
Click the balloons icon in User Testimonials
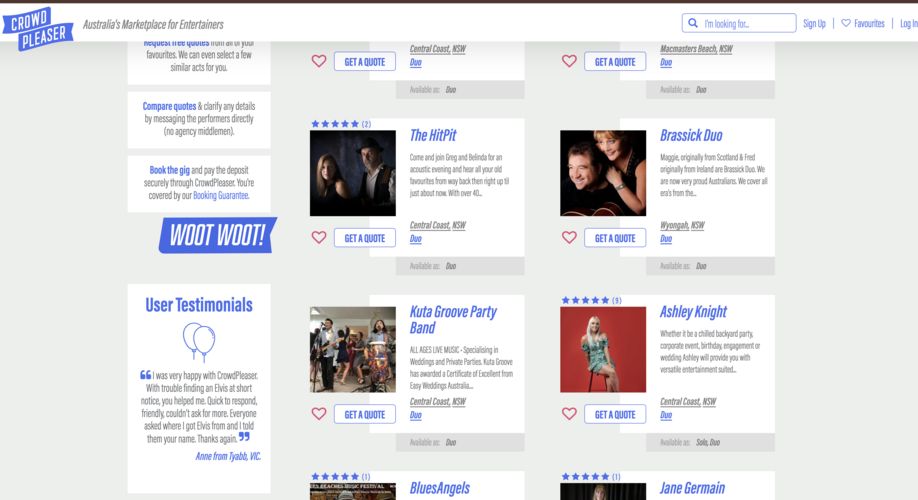(x=199, y=341)
